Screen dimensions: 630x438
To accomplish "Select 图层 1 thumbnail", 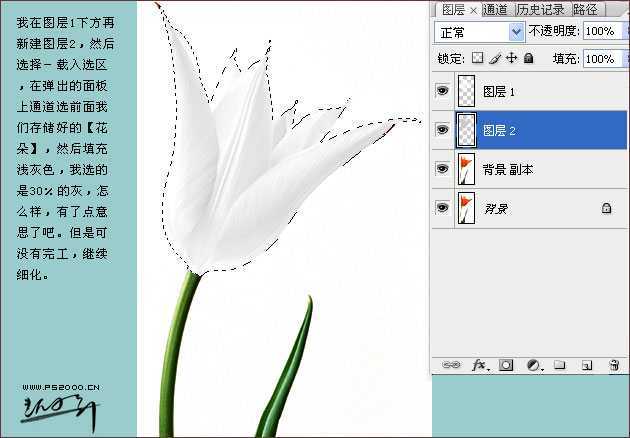I will pyautogui.click(x=466, y=91).
